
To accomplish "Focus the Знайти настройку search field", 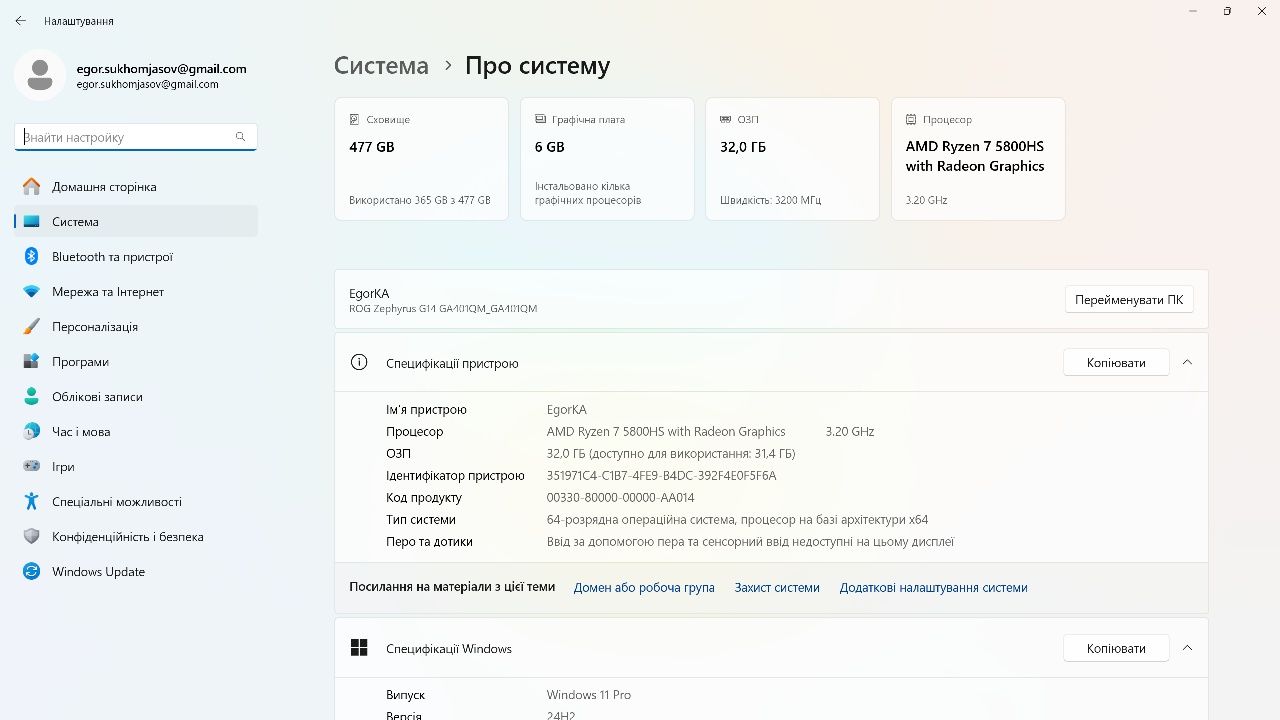I will coord(136,137).
